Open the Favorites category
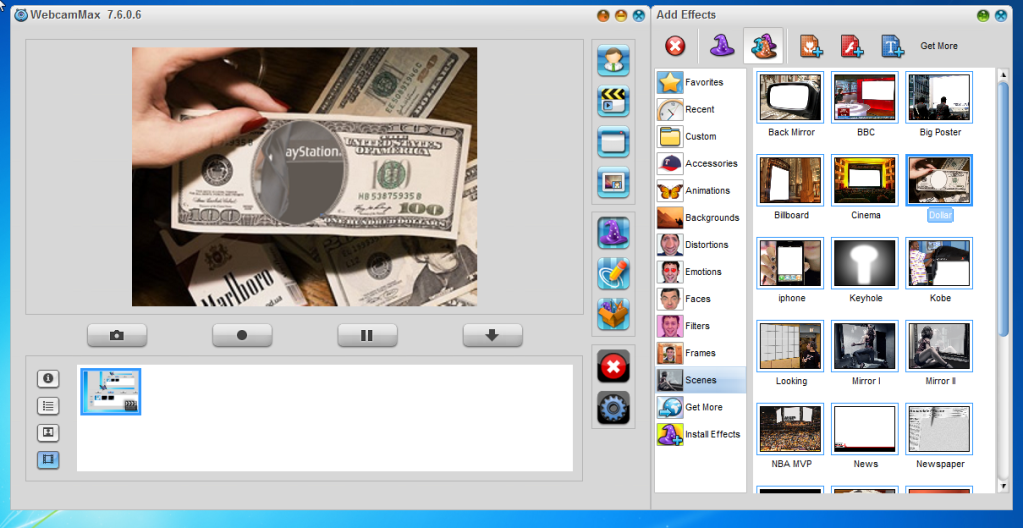Screen dimensions: 1023x528 pyautogui.click(x=701, y=82)
